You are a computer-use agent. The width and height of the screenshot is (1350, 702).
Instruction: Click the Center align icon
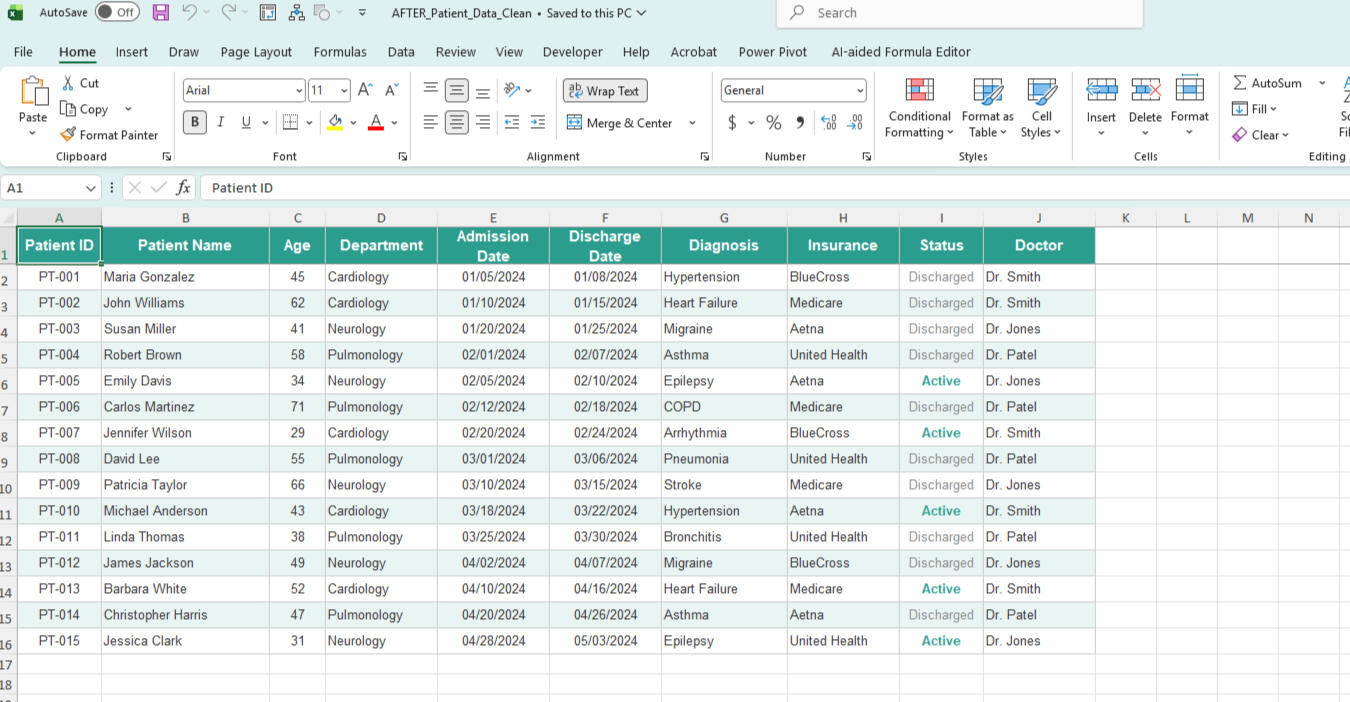(457, 122)
